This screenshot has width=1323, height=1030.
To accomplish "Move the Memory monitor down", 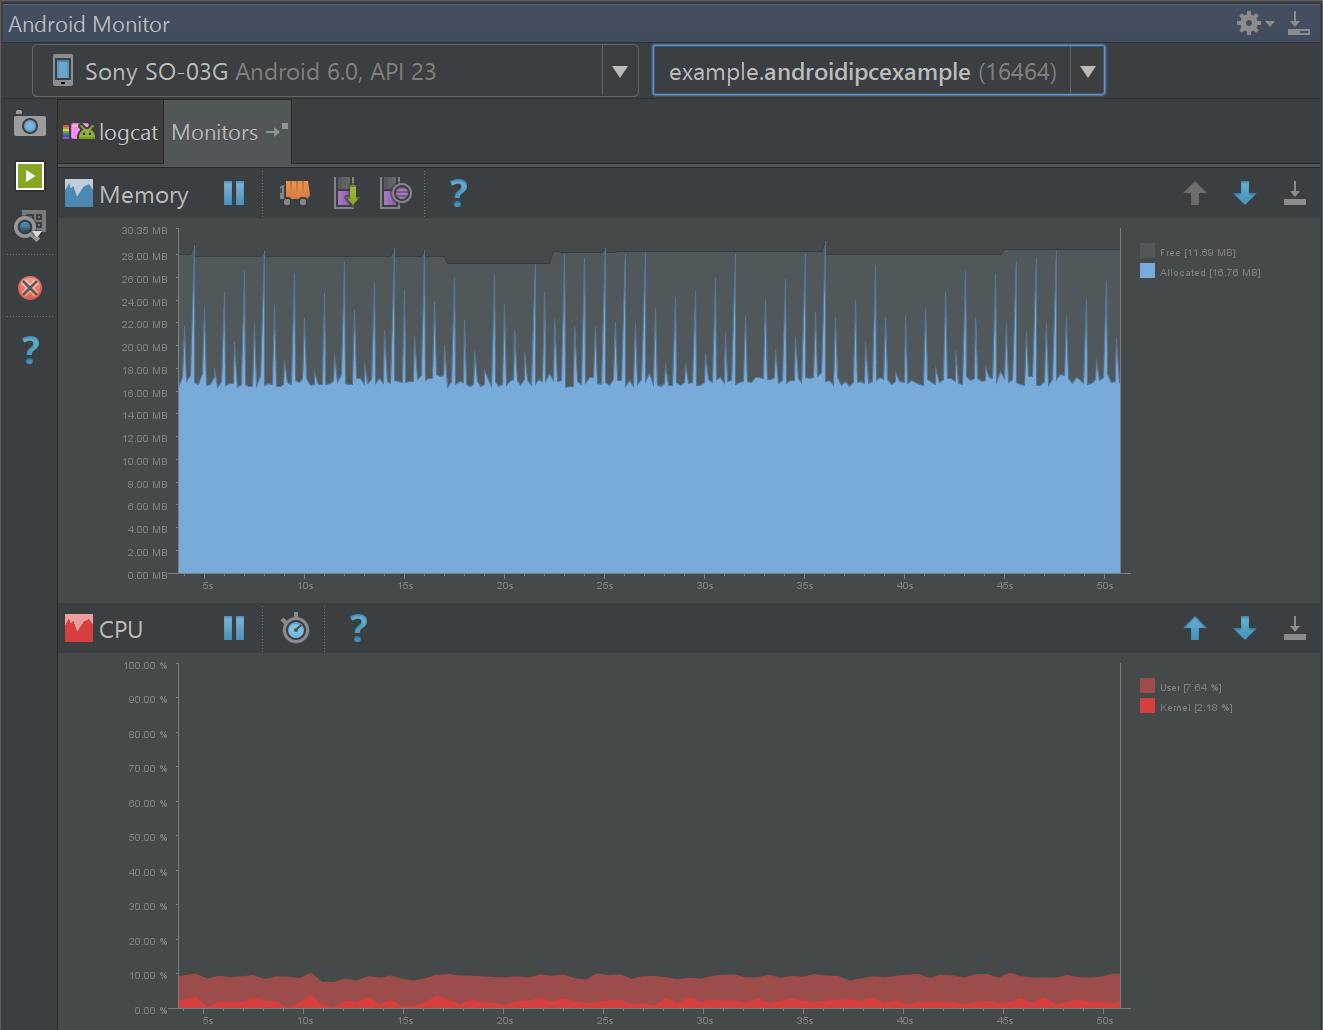I will tap(1245, 192).
